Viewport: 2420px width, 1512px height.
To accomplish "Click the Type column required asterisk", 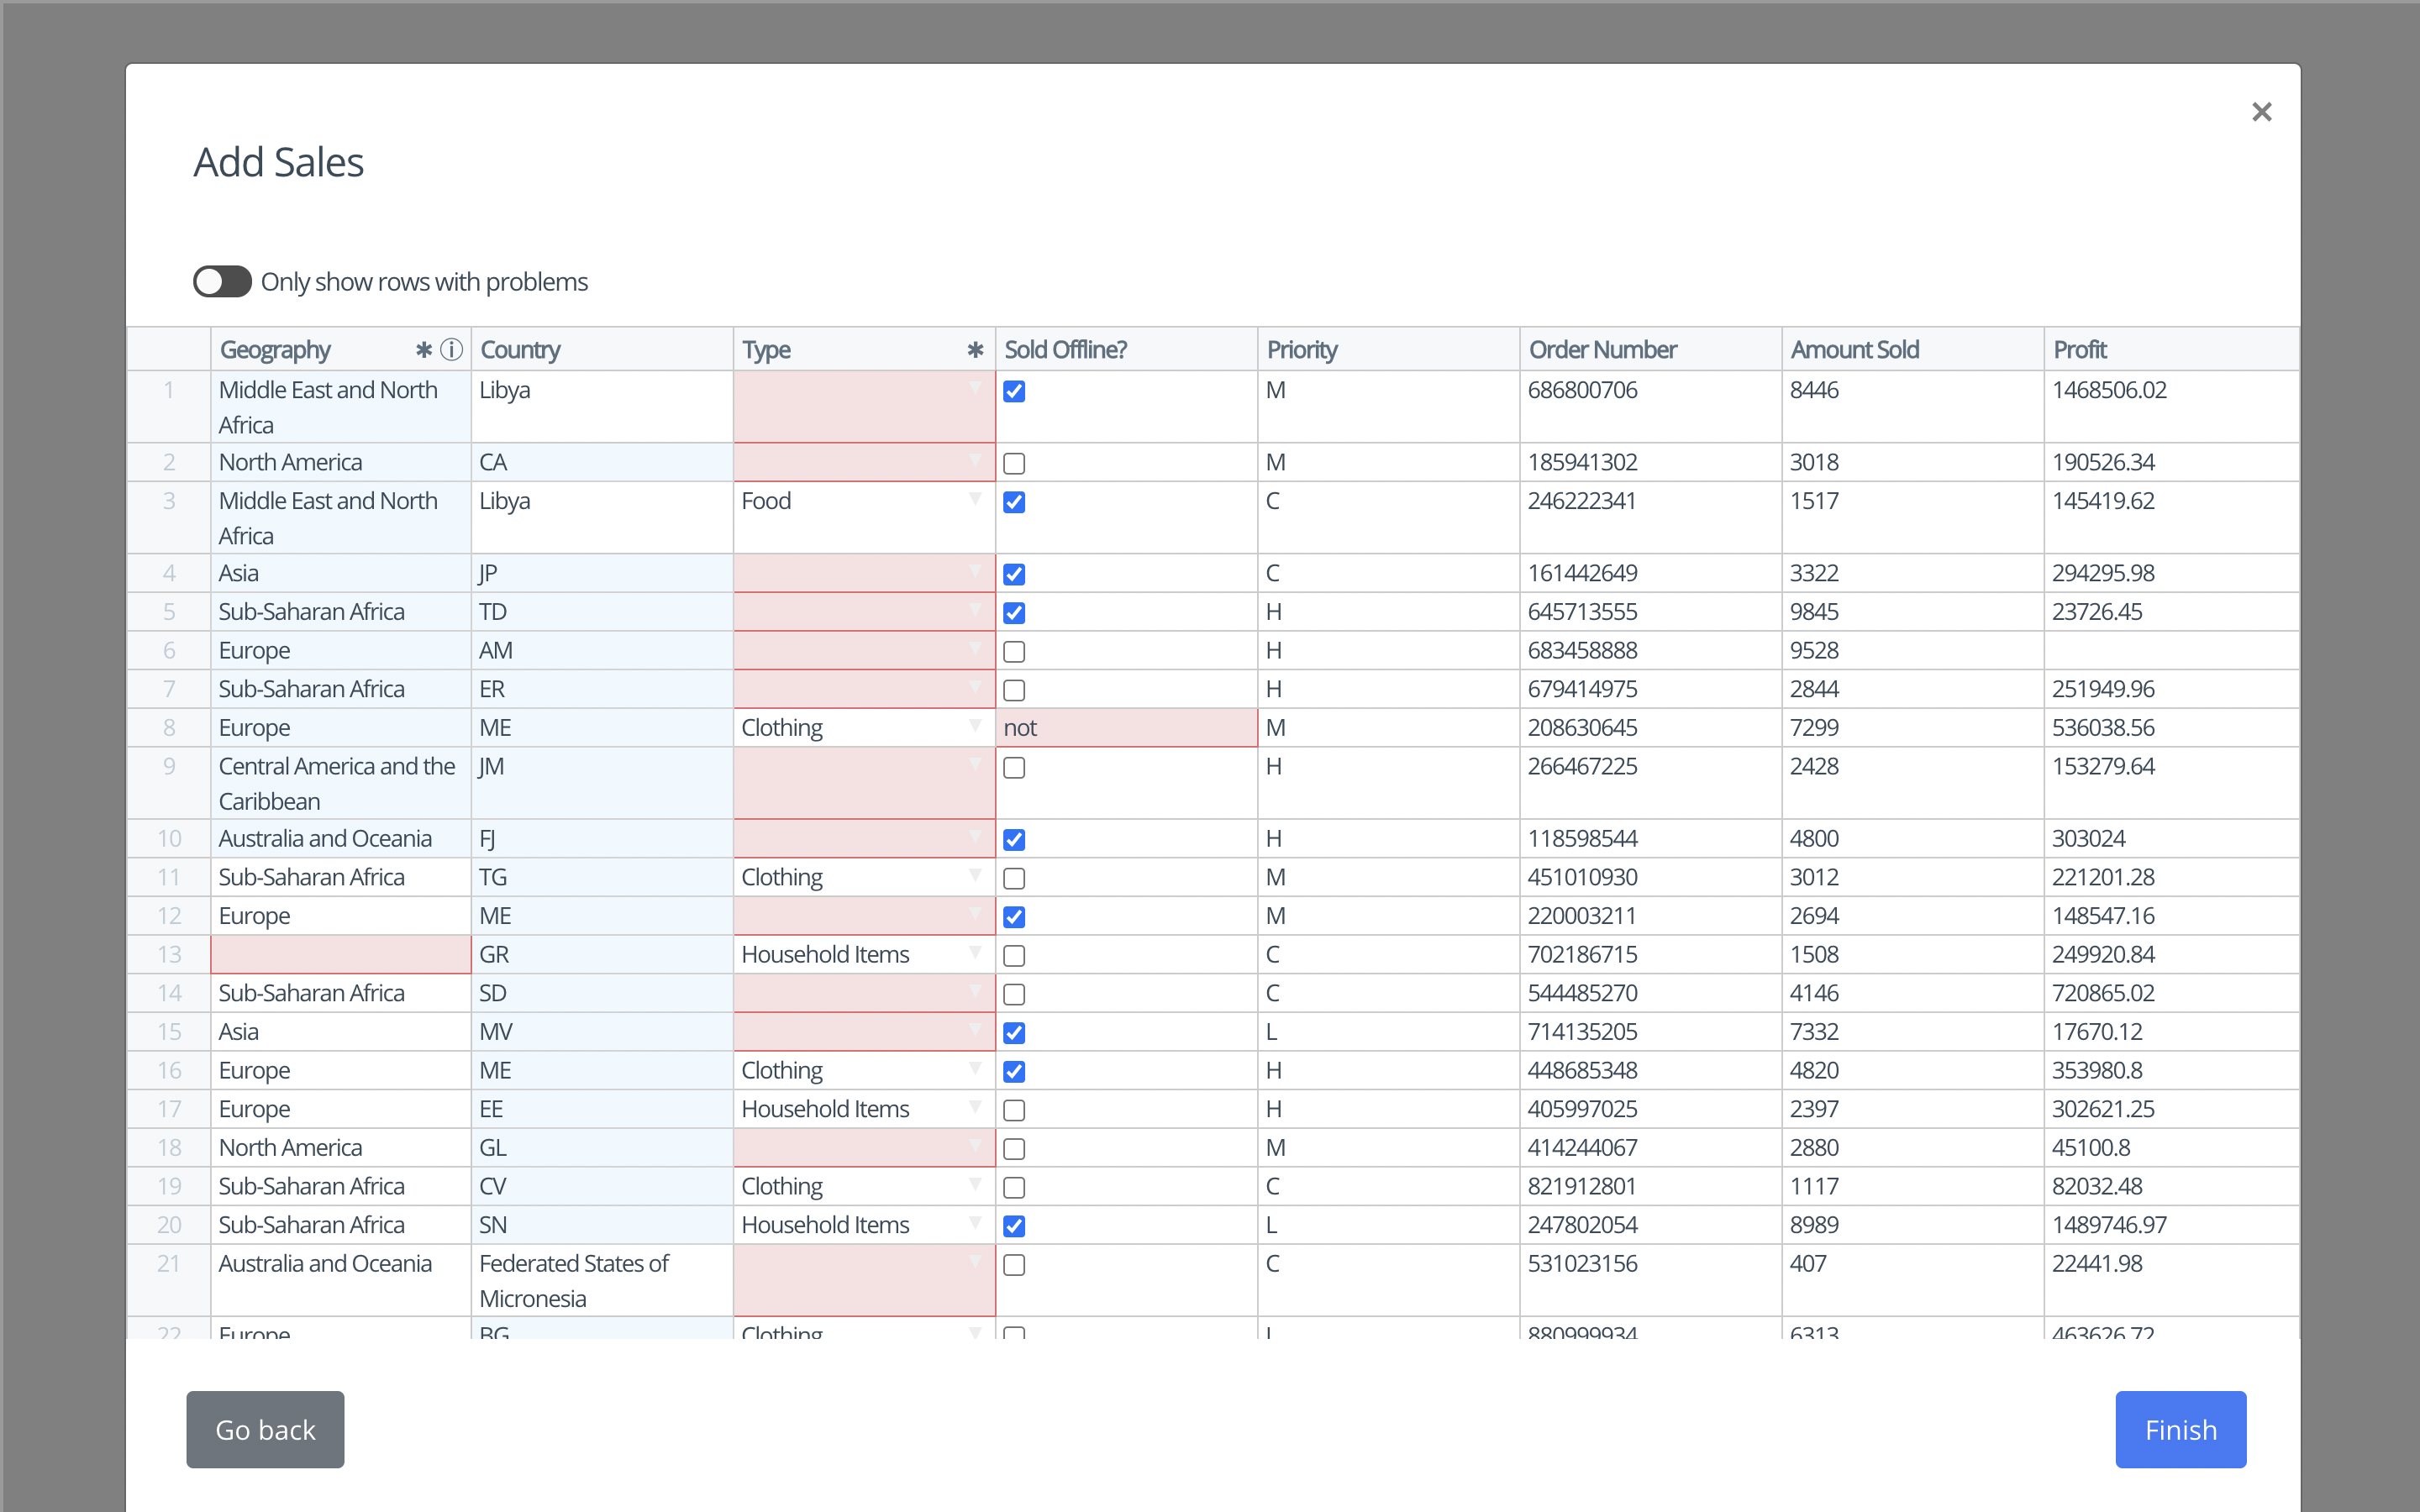I will coord(975,350).
